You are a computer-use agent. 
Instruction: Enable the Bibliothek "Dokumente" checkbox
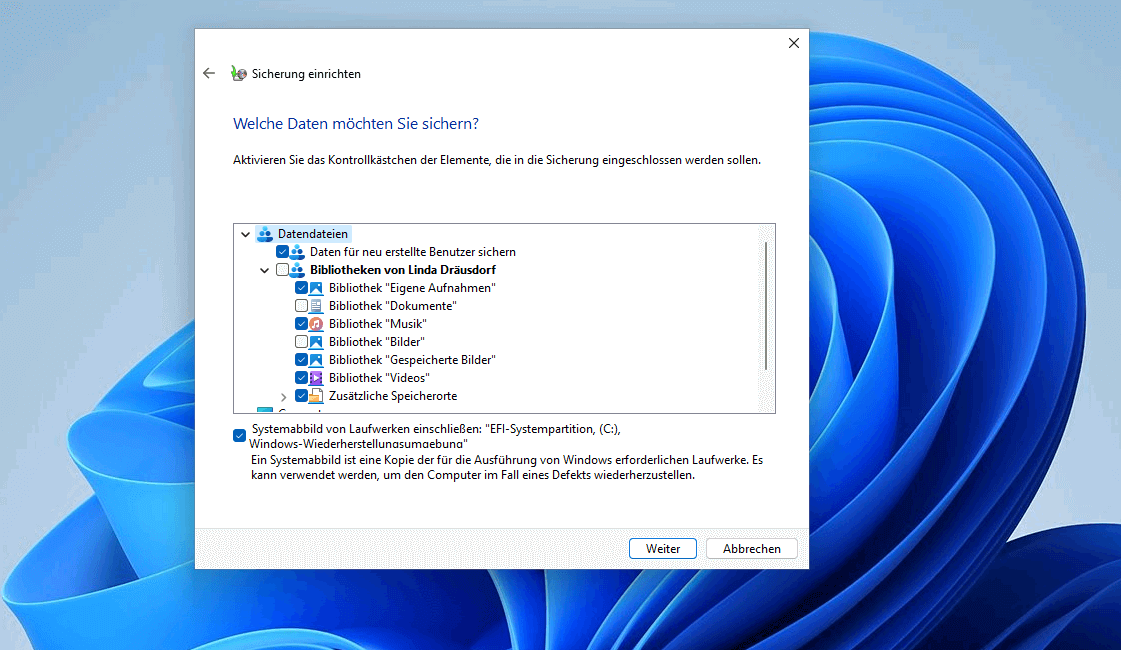[x=301, y=306]
